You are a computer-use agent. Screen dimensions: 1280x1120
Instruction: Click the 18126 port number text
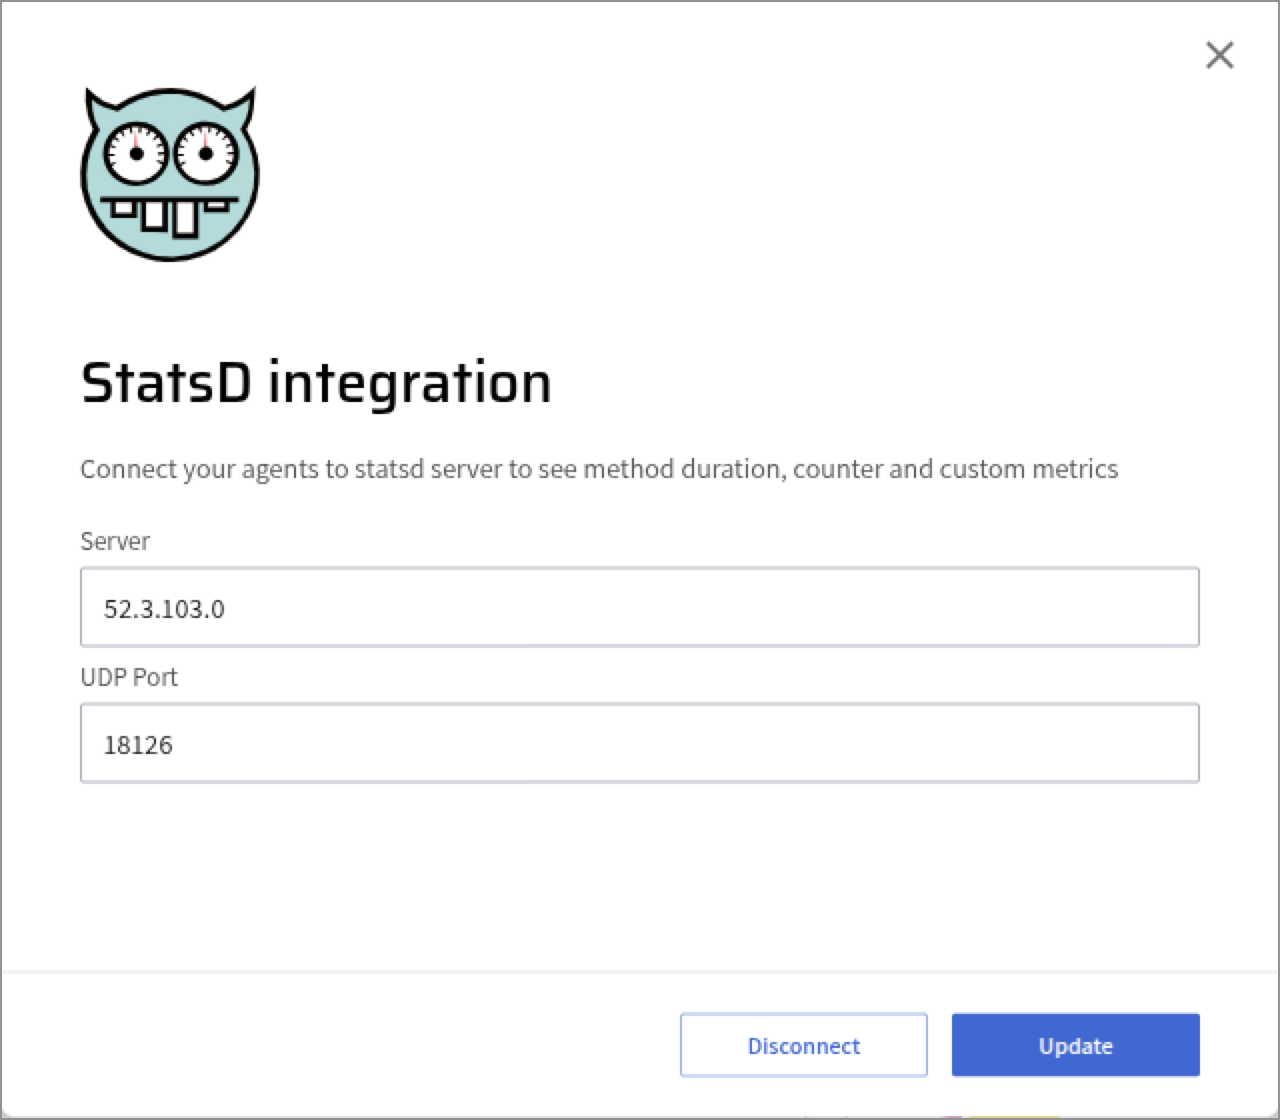139,745
